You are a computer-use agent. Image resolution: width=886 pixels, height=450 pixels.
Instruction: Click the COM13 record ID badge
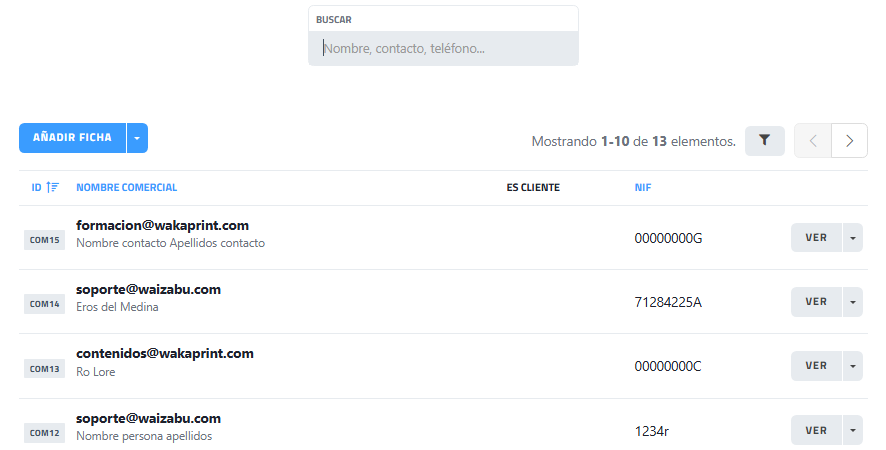coord(45,368)
